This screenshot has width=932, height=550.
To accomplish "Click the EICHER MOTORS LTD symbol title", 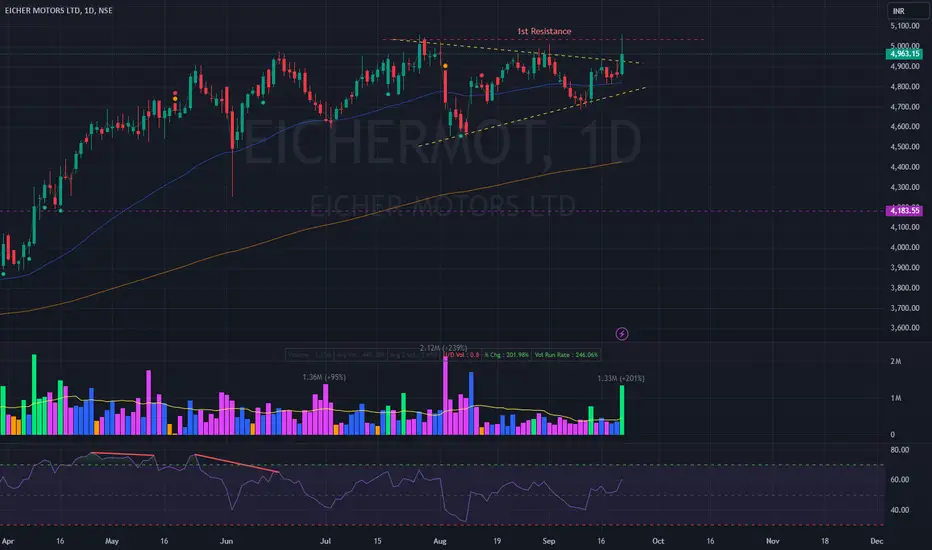I will pos(58,10).
